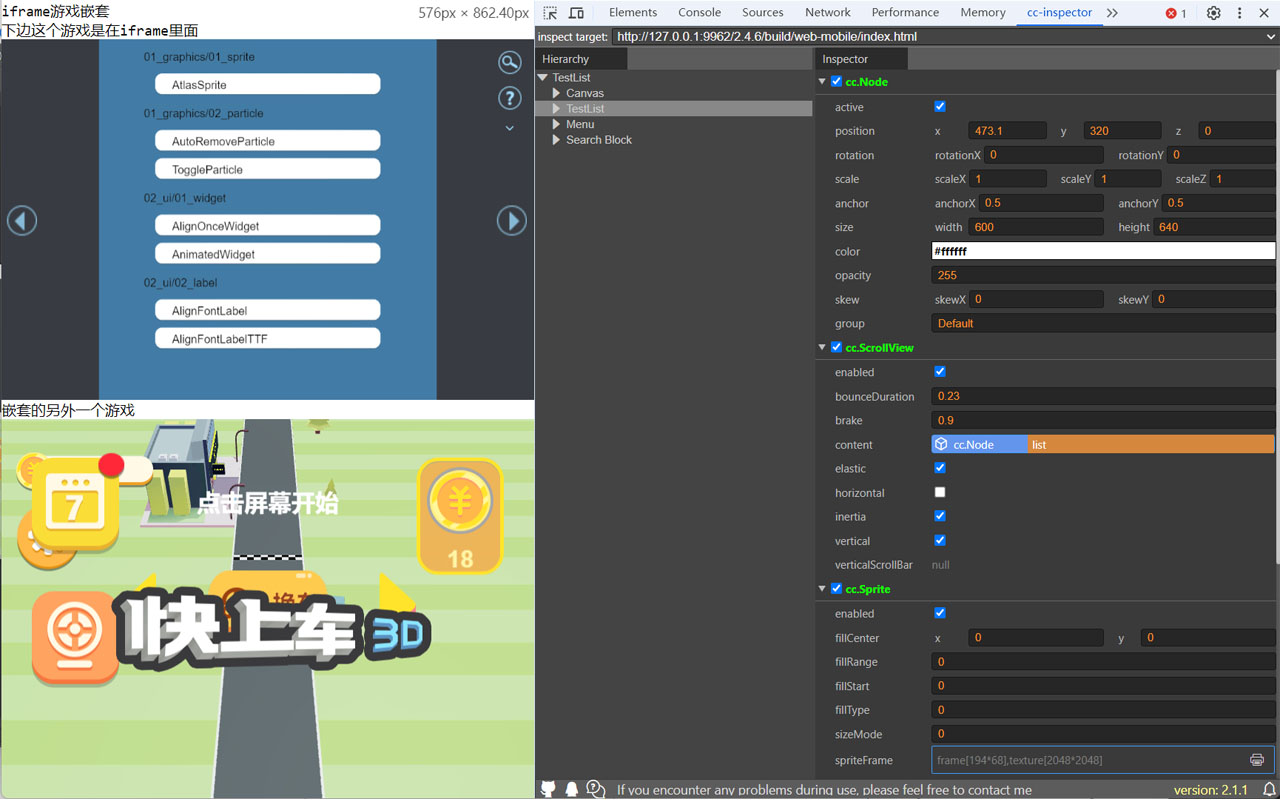The image size is (1280, 800).
Task: Click the question mark help icon in the game
Action: point(510,98)
